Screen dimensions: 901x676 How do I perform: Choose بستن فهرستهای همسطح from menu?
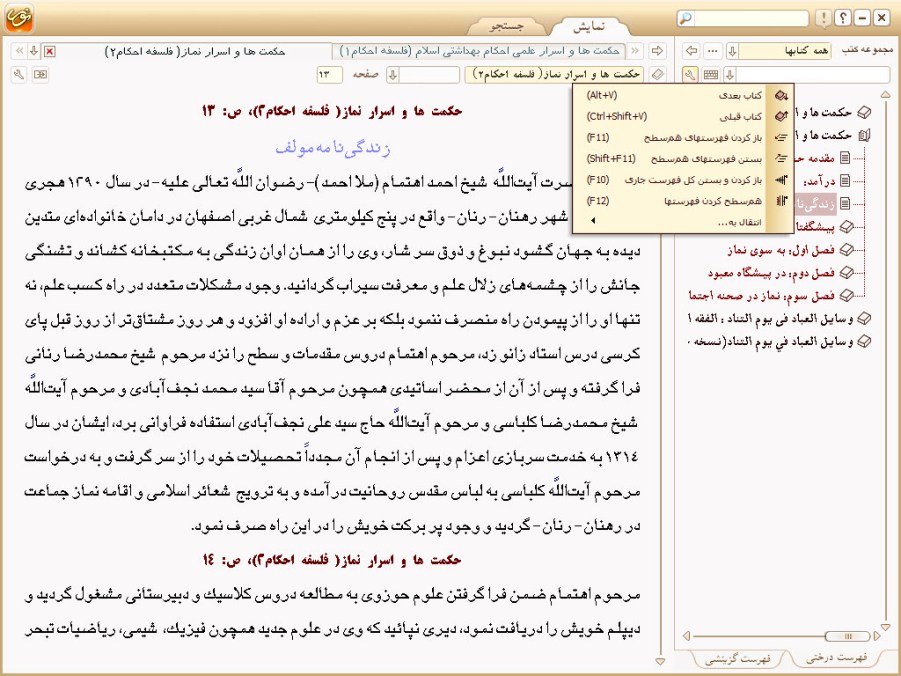[x=682, y=159]
